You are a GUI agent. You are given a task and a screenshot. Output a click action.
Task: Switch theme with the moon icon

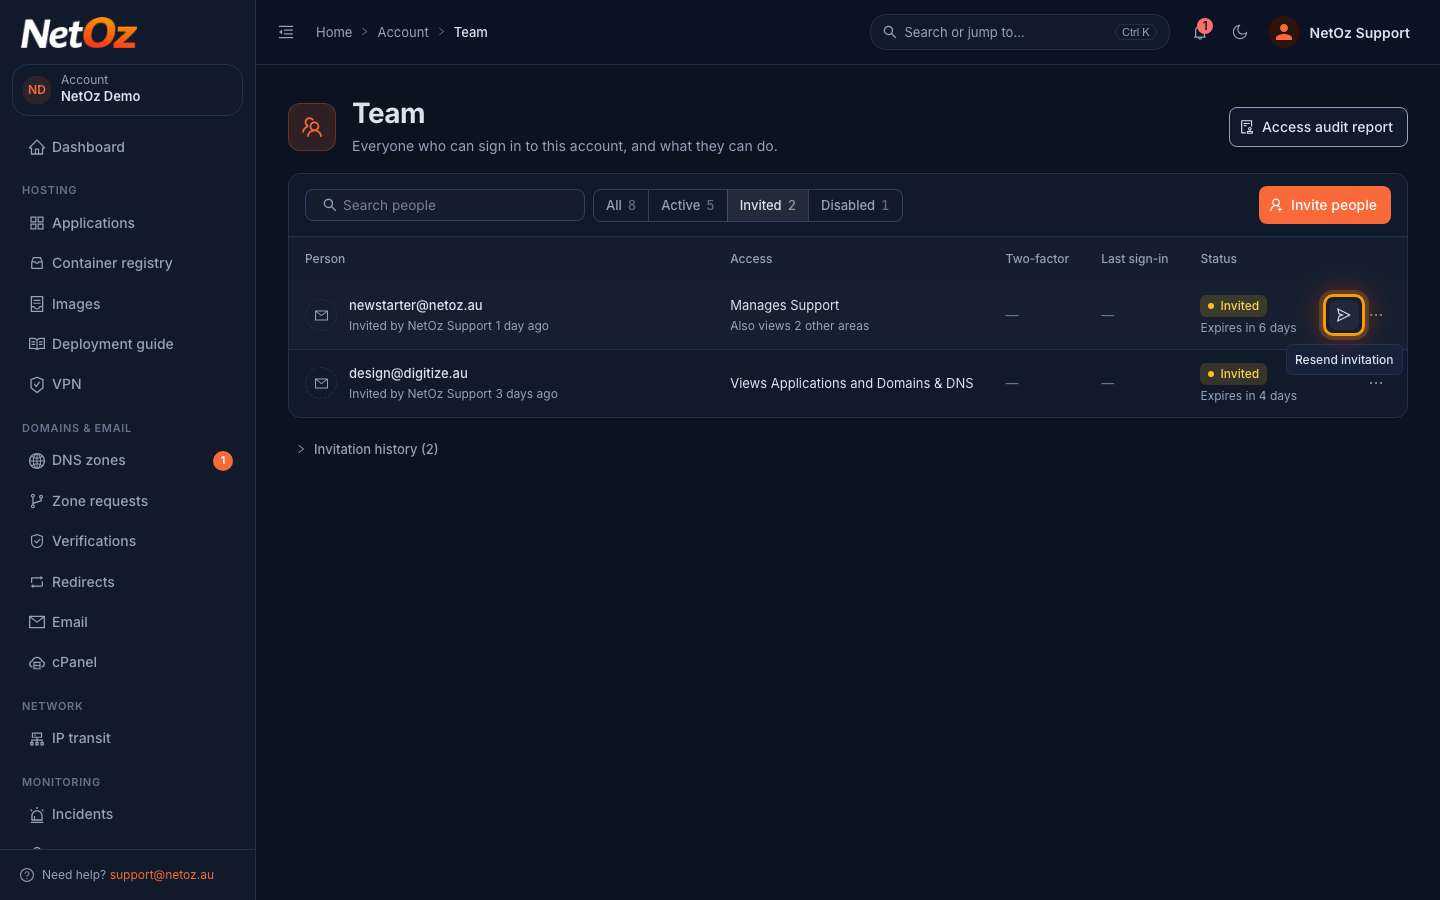tap(1240, 32)
